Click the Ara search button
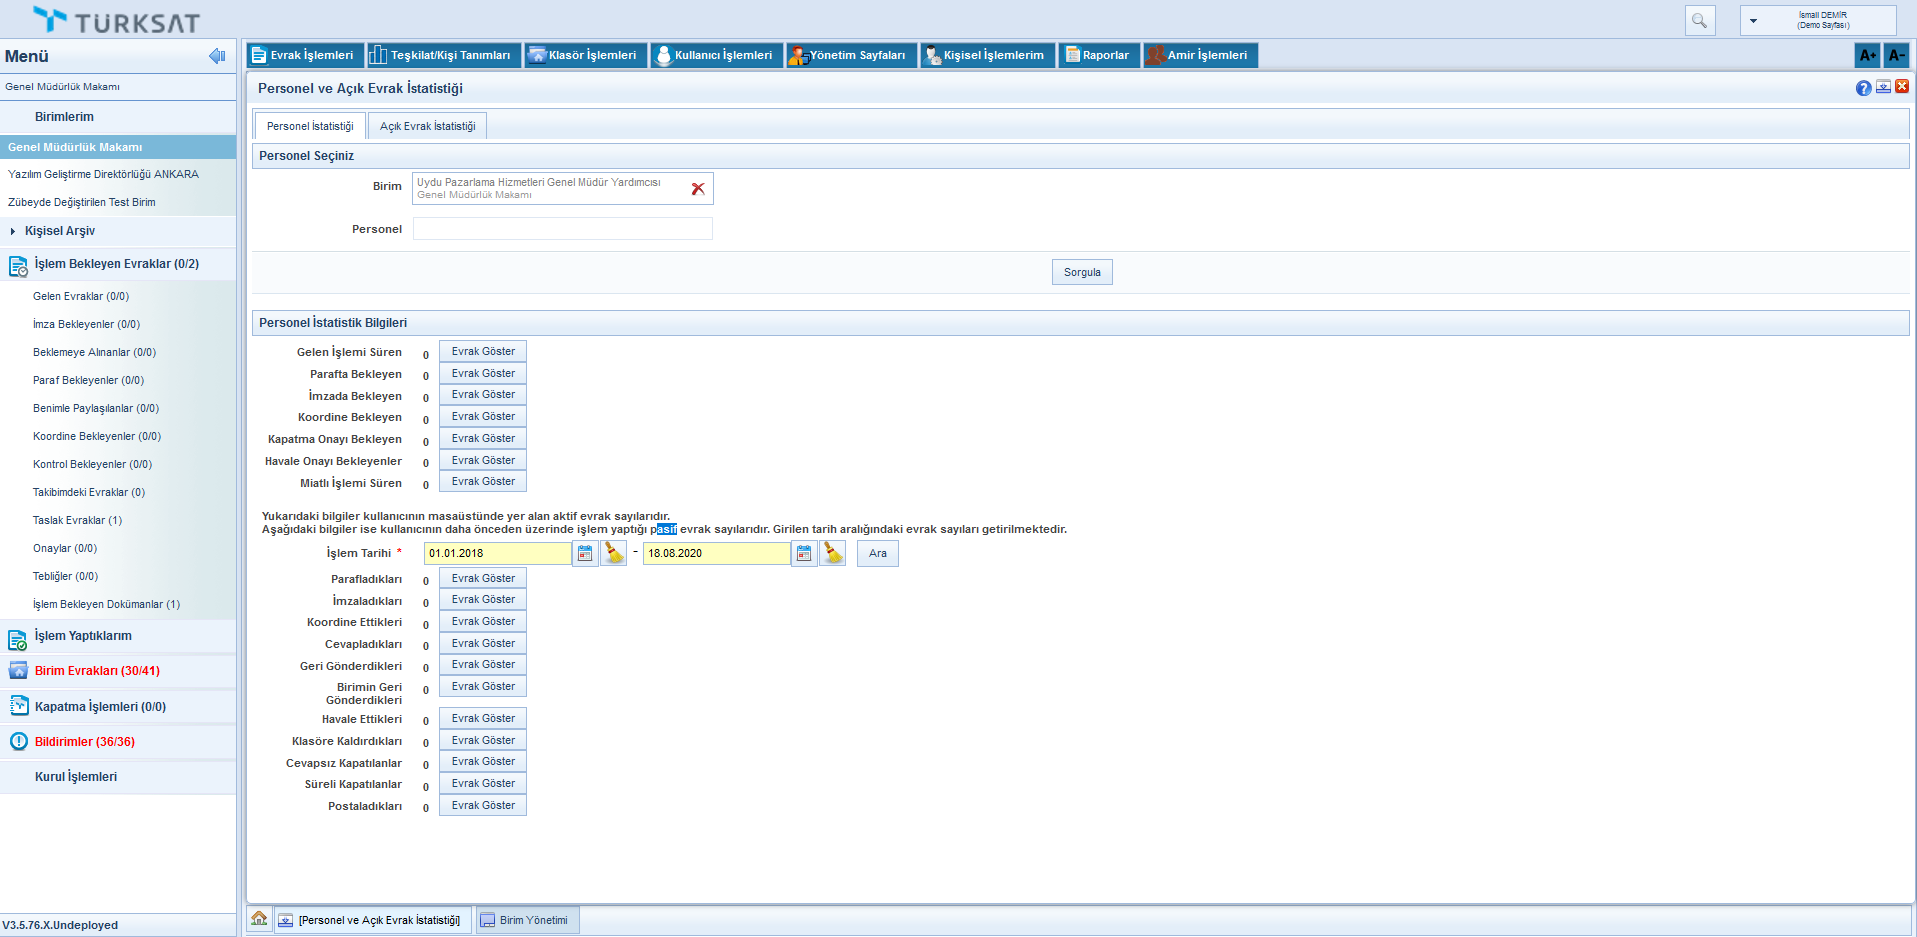 877,553
